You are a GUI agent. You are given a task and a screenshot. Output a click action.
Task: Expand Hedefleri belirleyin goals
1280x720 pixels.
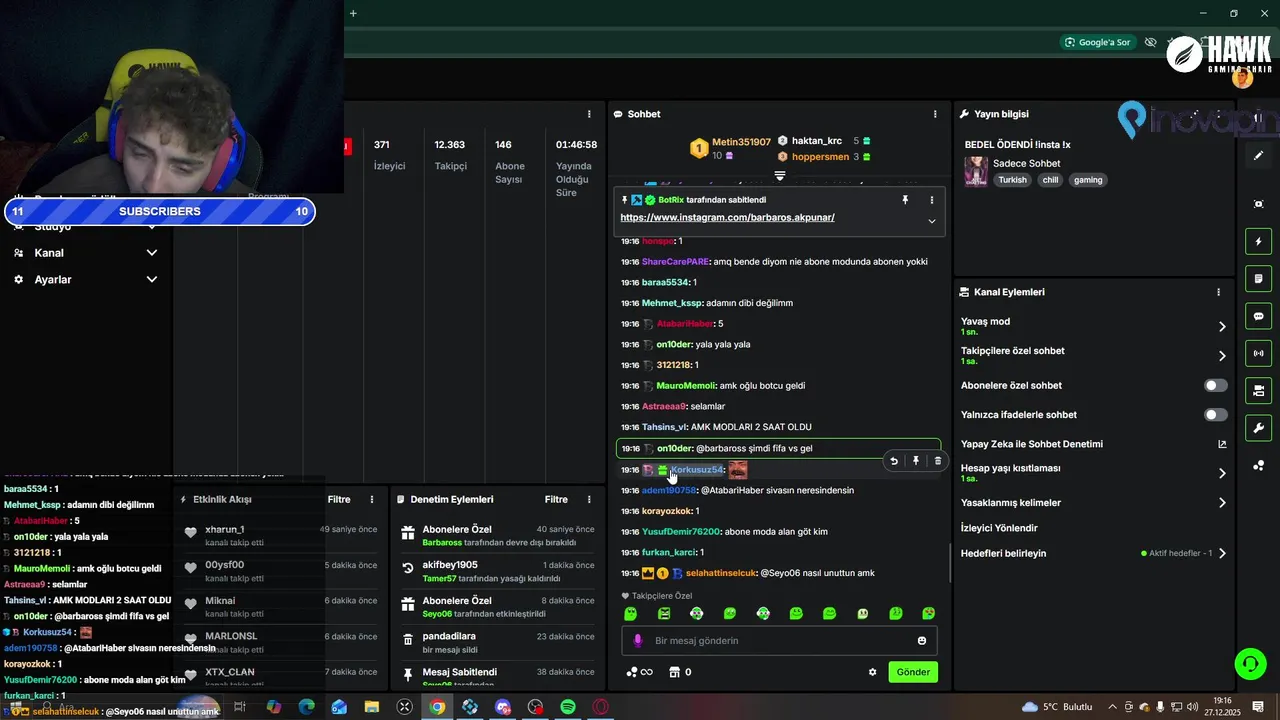1222,553
